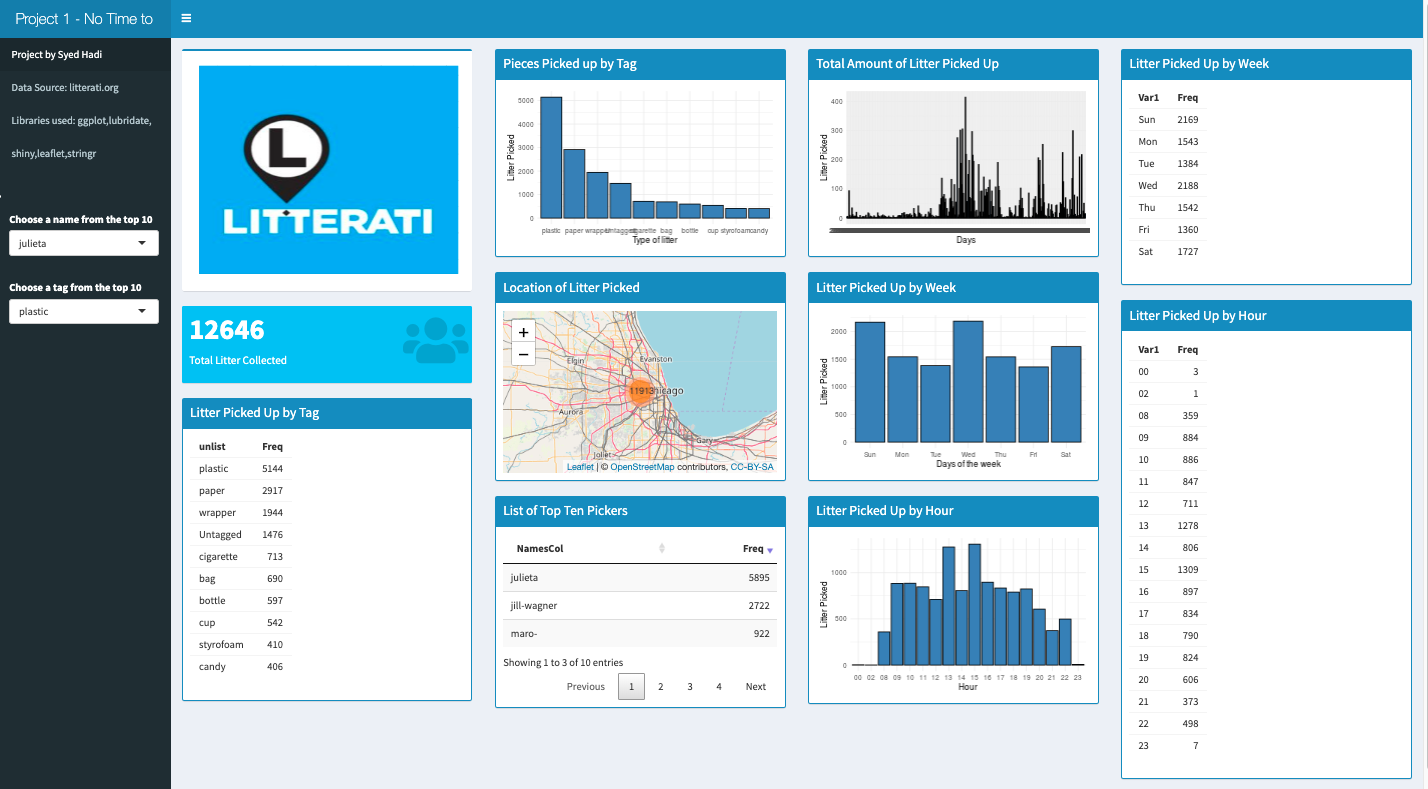Click 'Showing 1 to 3 of 10 entries' text
Viewport: 1428px width, 789px height.
coord(563,662)
